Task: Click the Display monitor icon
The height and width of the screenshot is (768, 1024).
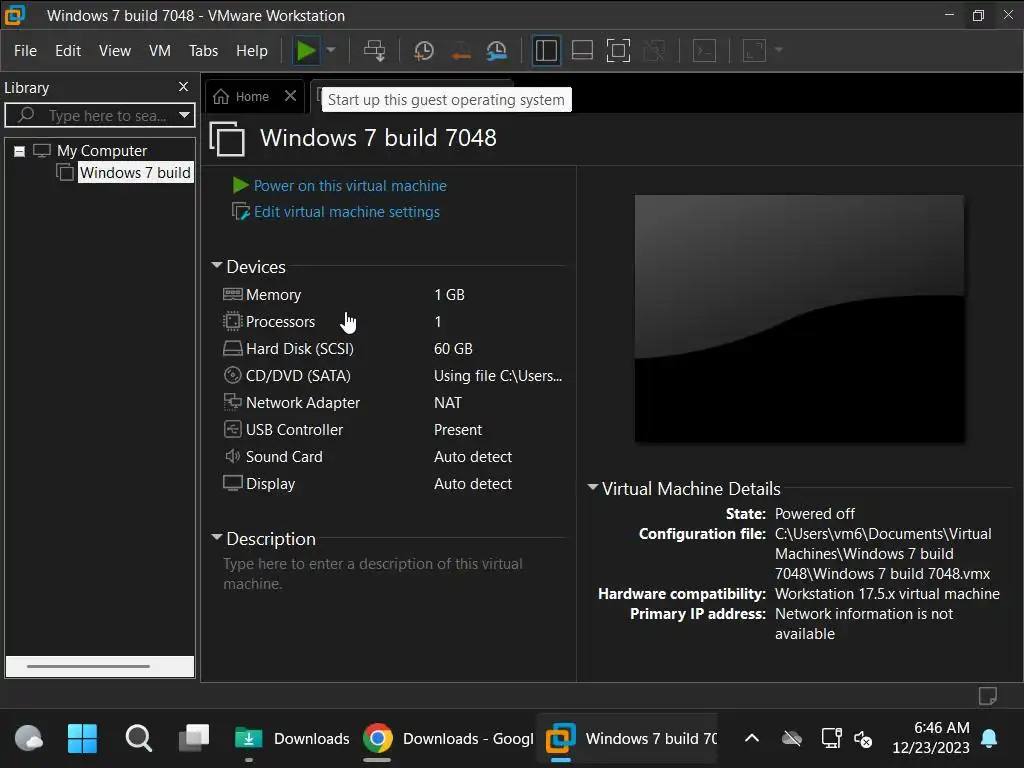Action: [232, 483]
